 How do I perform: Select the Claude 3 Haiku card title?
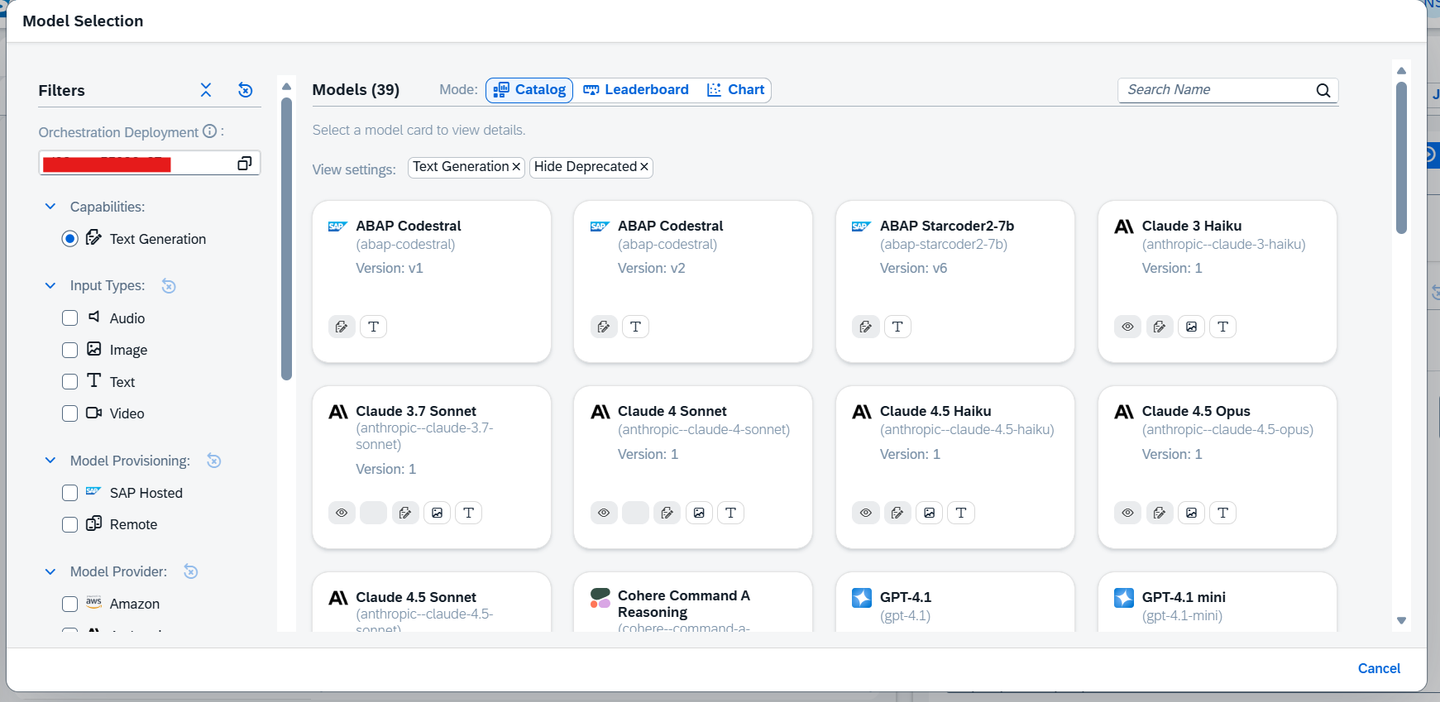(1192, 226)
